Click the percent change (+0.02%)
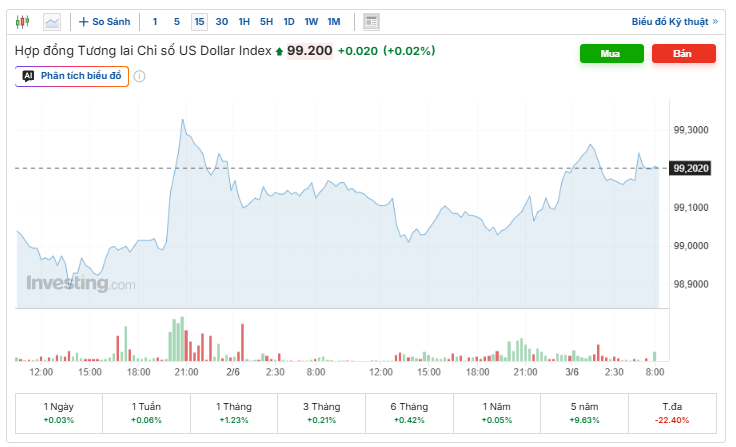This screenshot has width=736, height=447. coord(409,51)
